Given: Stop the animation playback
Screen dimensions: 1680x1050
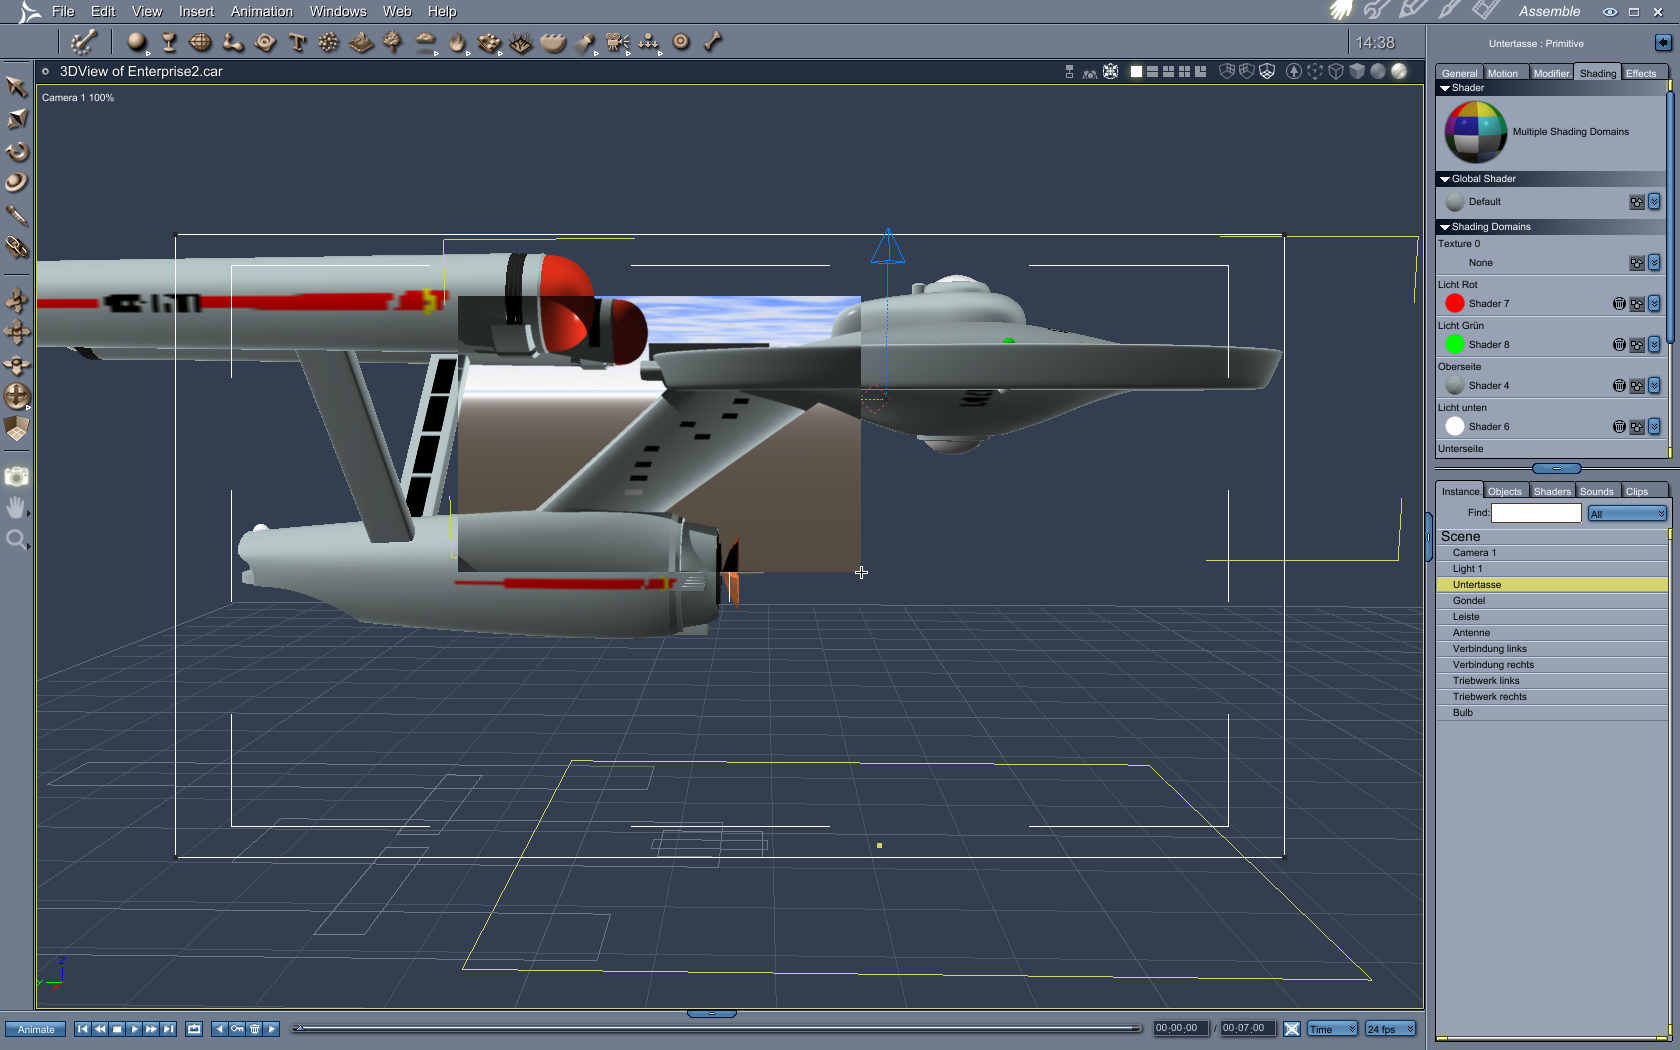Looking at the screenshot, I should coord(117,1029).
